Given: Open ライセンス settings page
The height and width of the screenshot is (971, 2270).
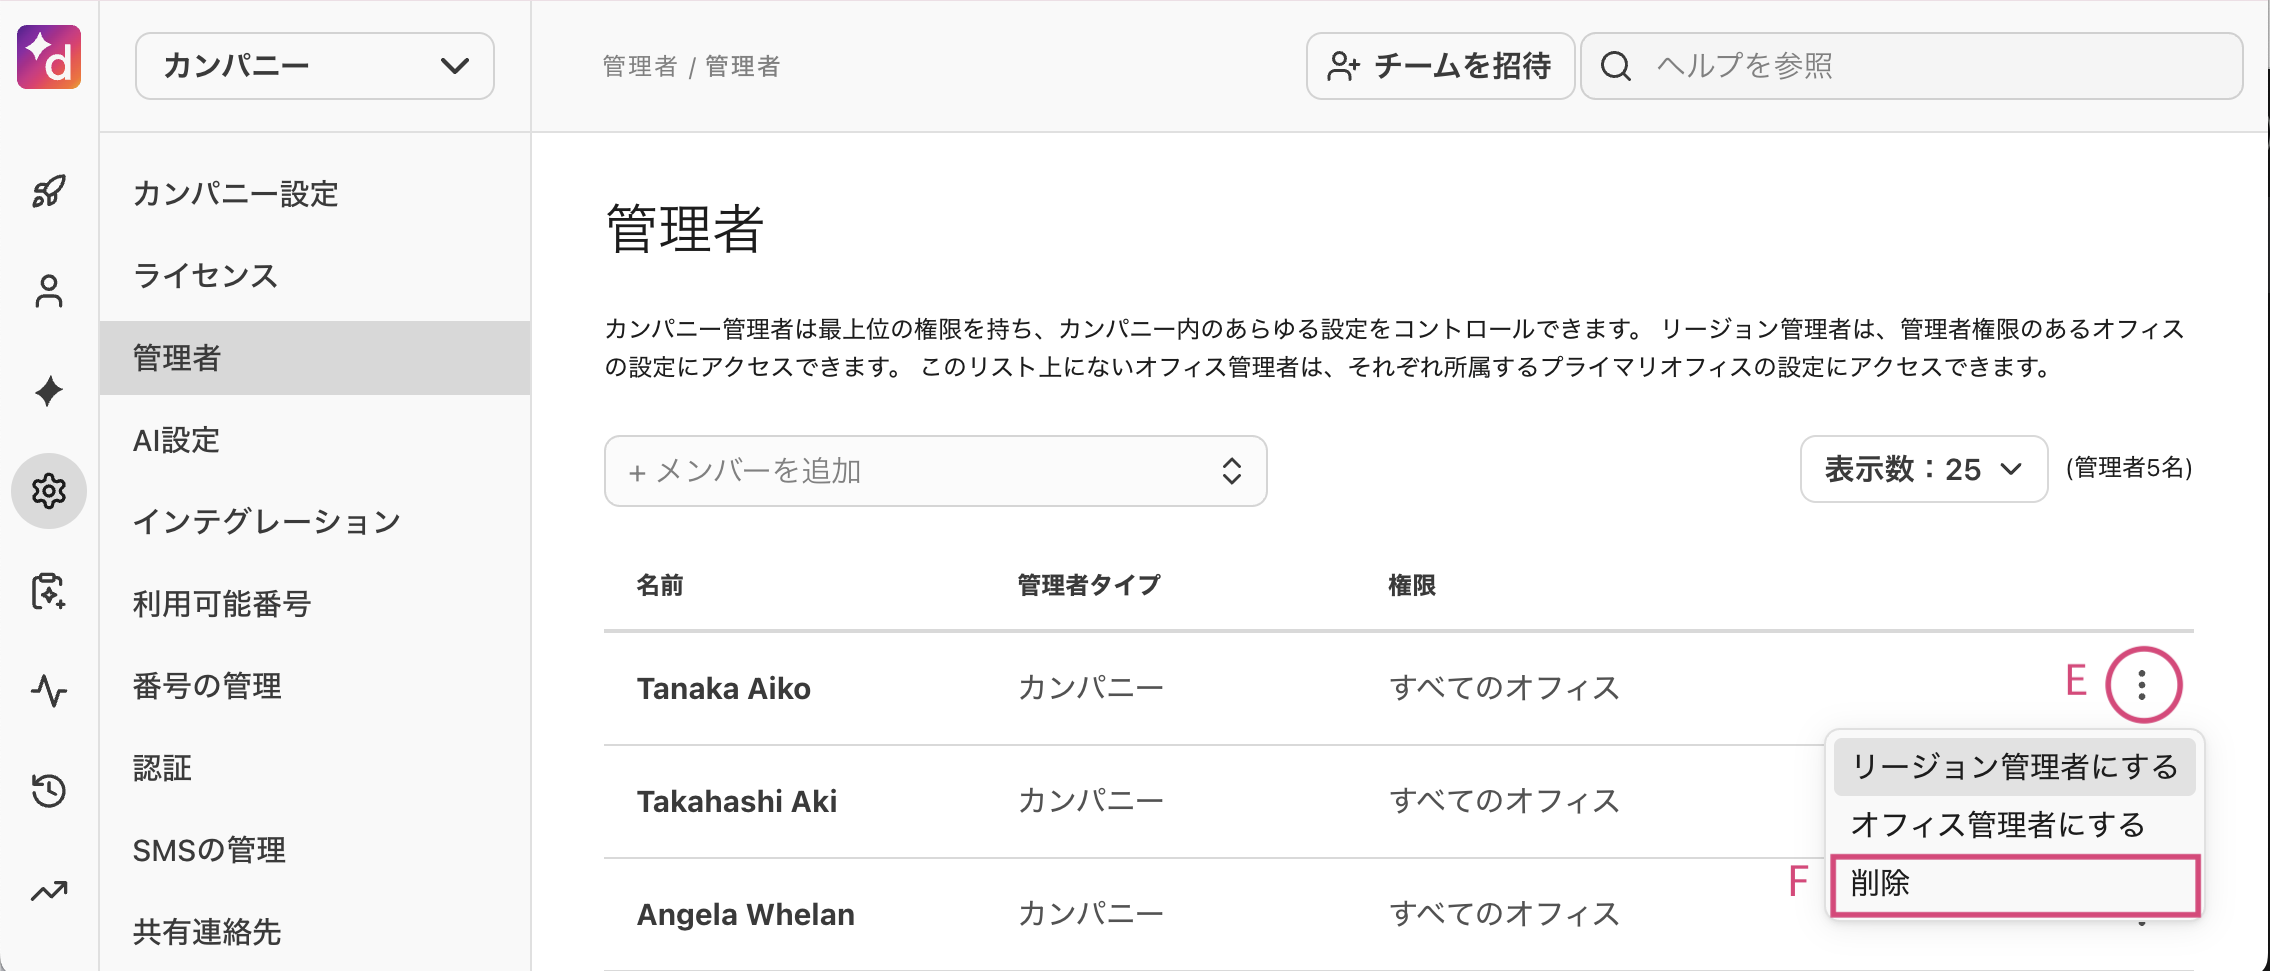Looking at the screenshot, I should (x=206, y=275).
